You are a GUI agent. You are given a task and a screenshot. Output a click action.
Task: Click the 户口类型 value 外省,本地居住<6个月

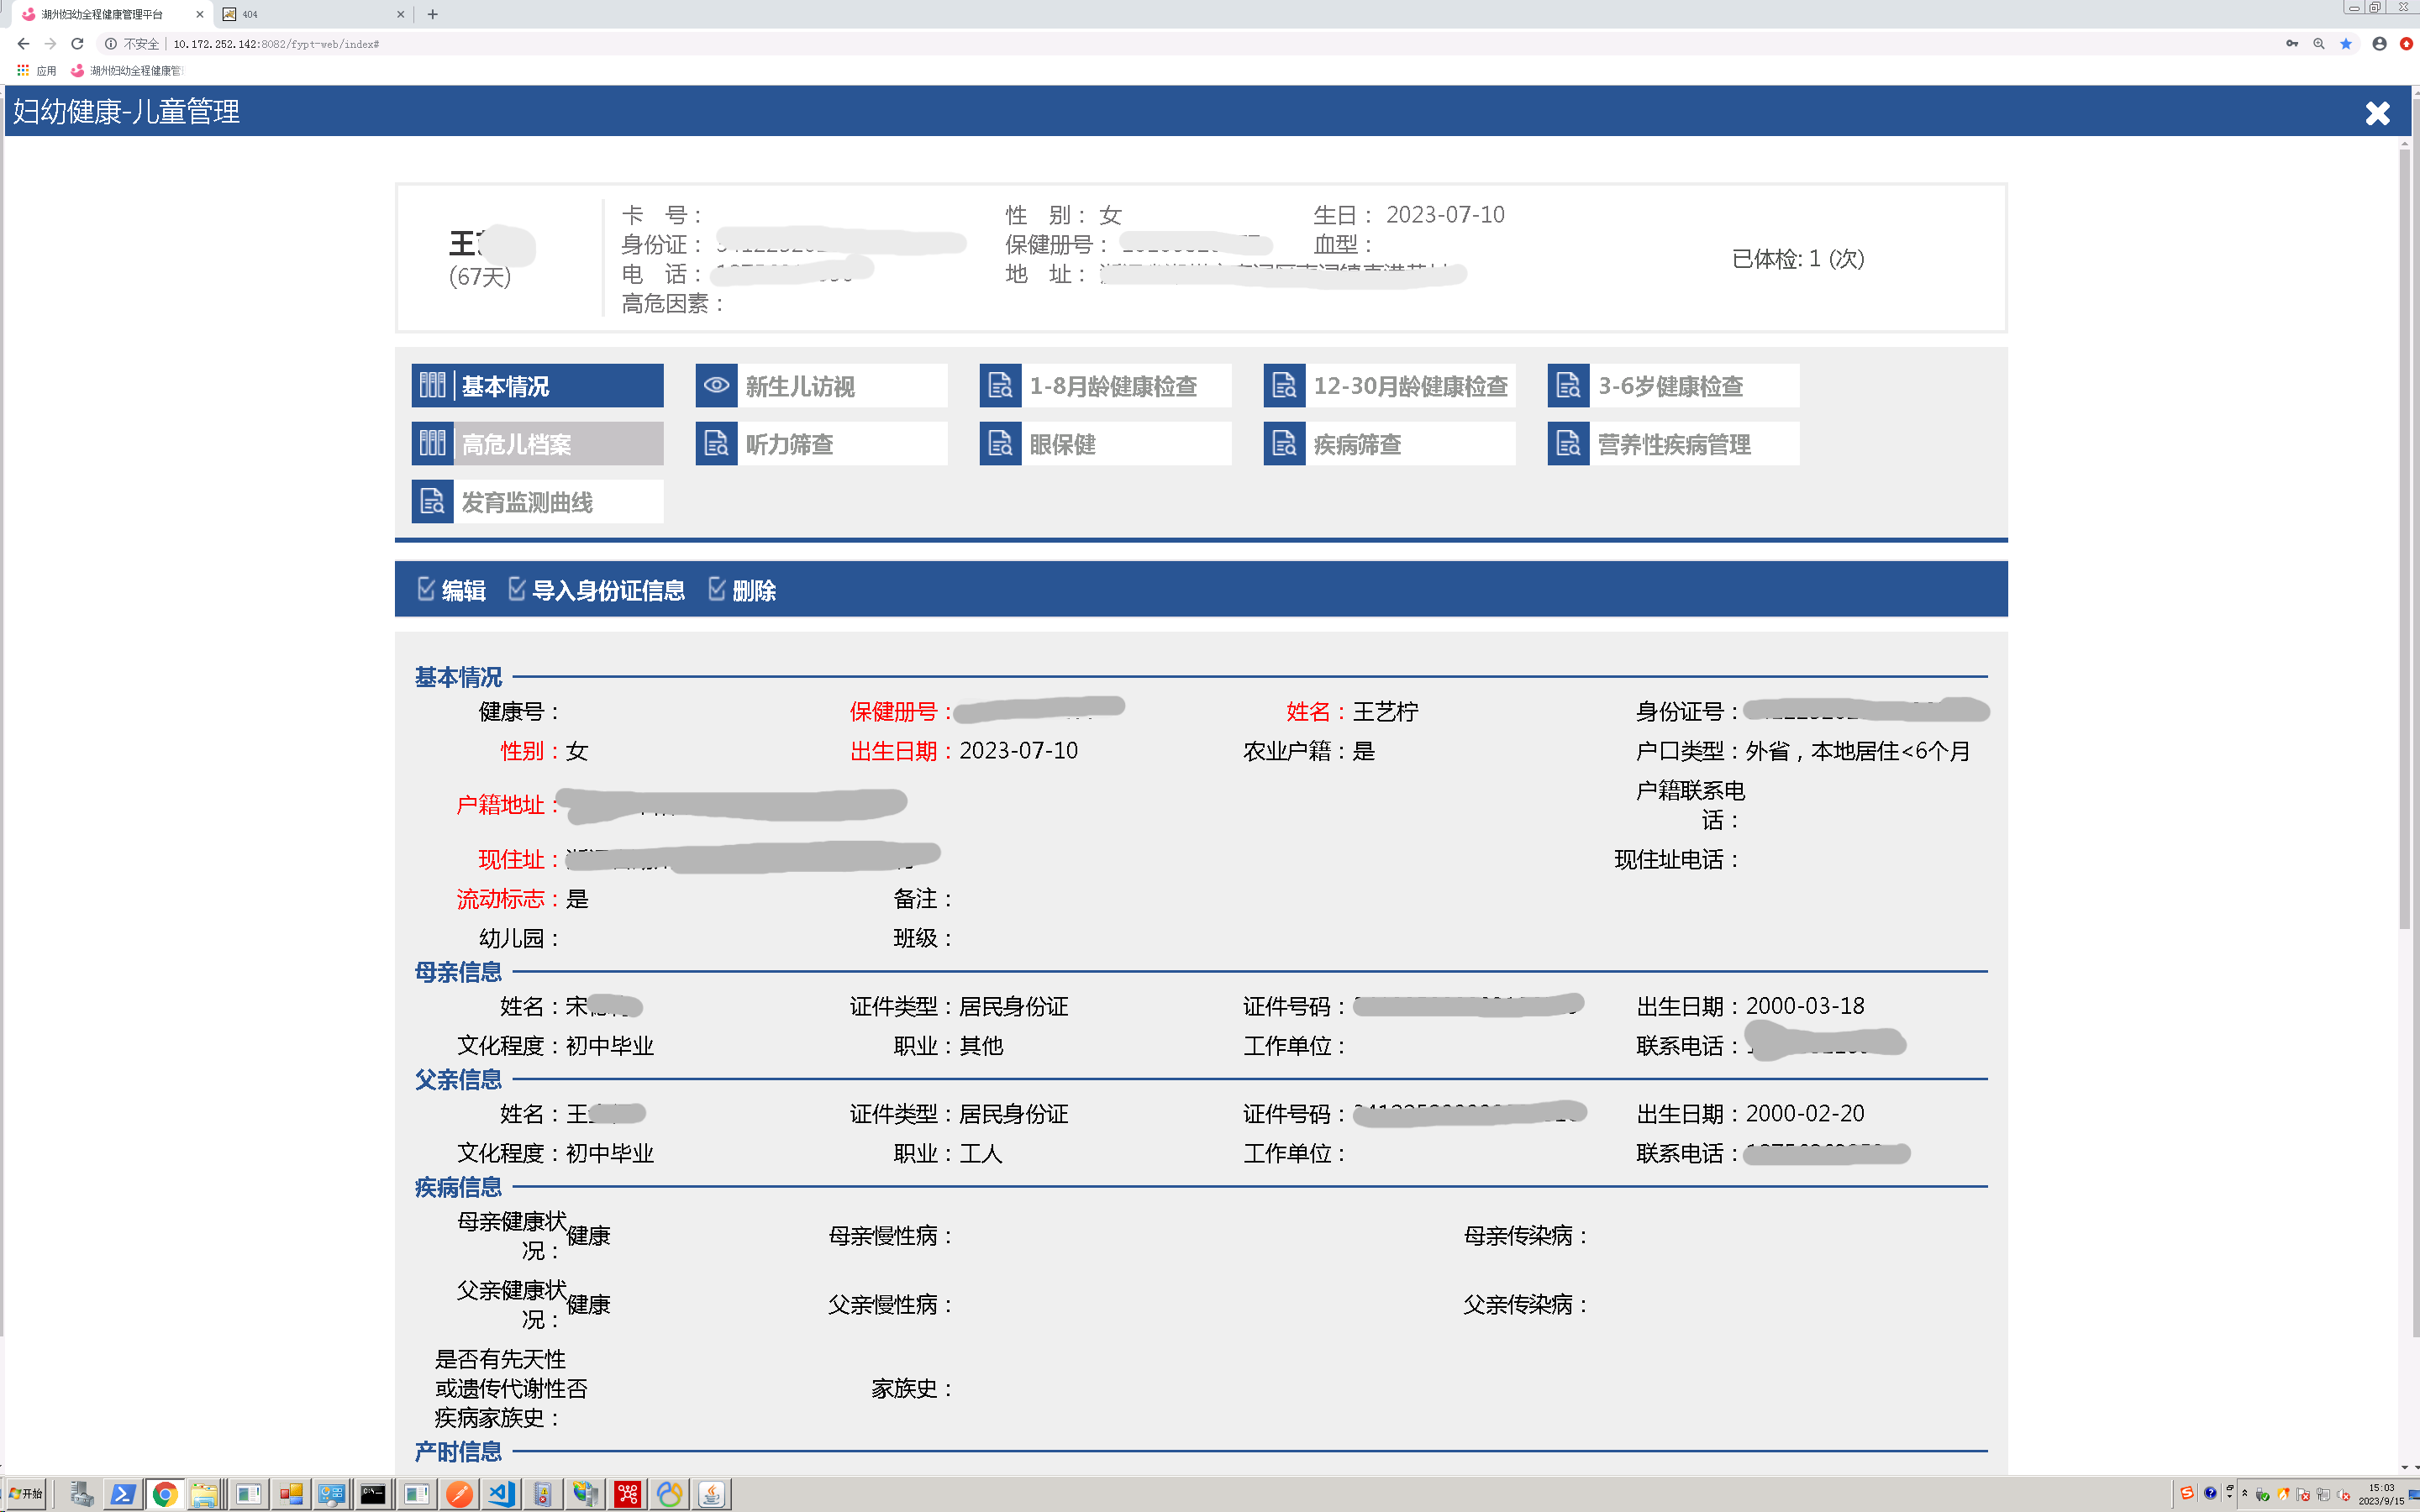click(x=1857, y=751)
